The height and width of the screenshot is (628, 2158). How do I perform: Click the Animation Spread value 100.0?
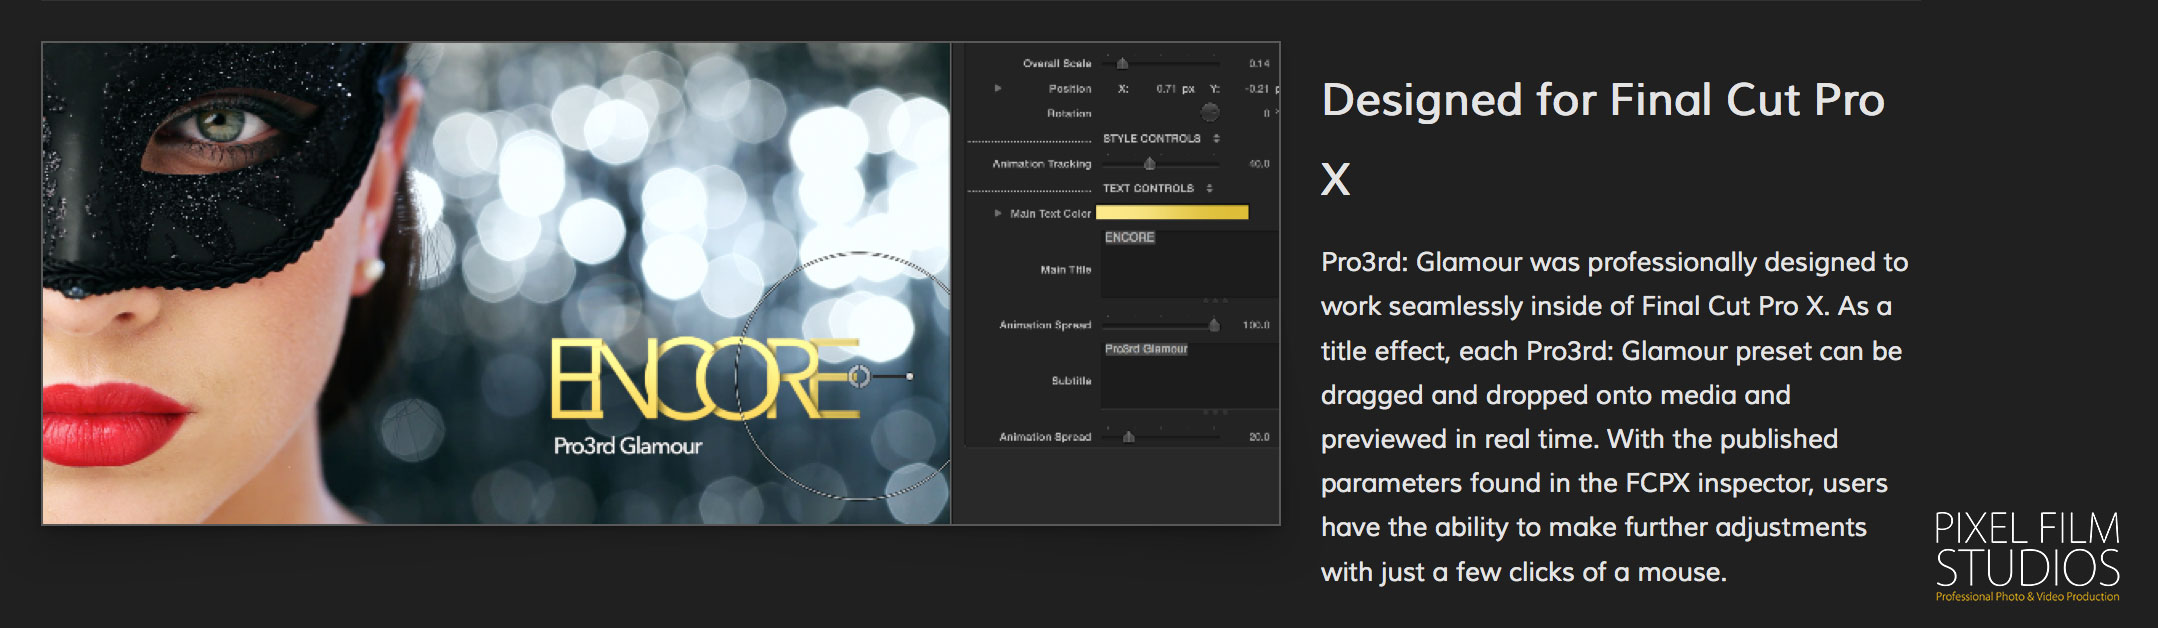coord(1256,325)
